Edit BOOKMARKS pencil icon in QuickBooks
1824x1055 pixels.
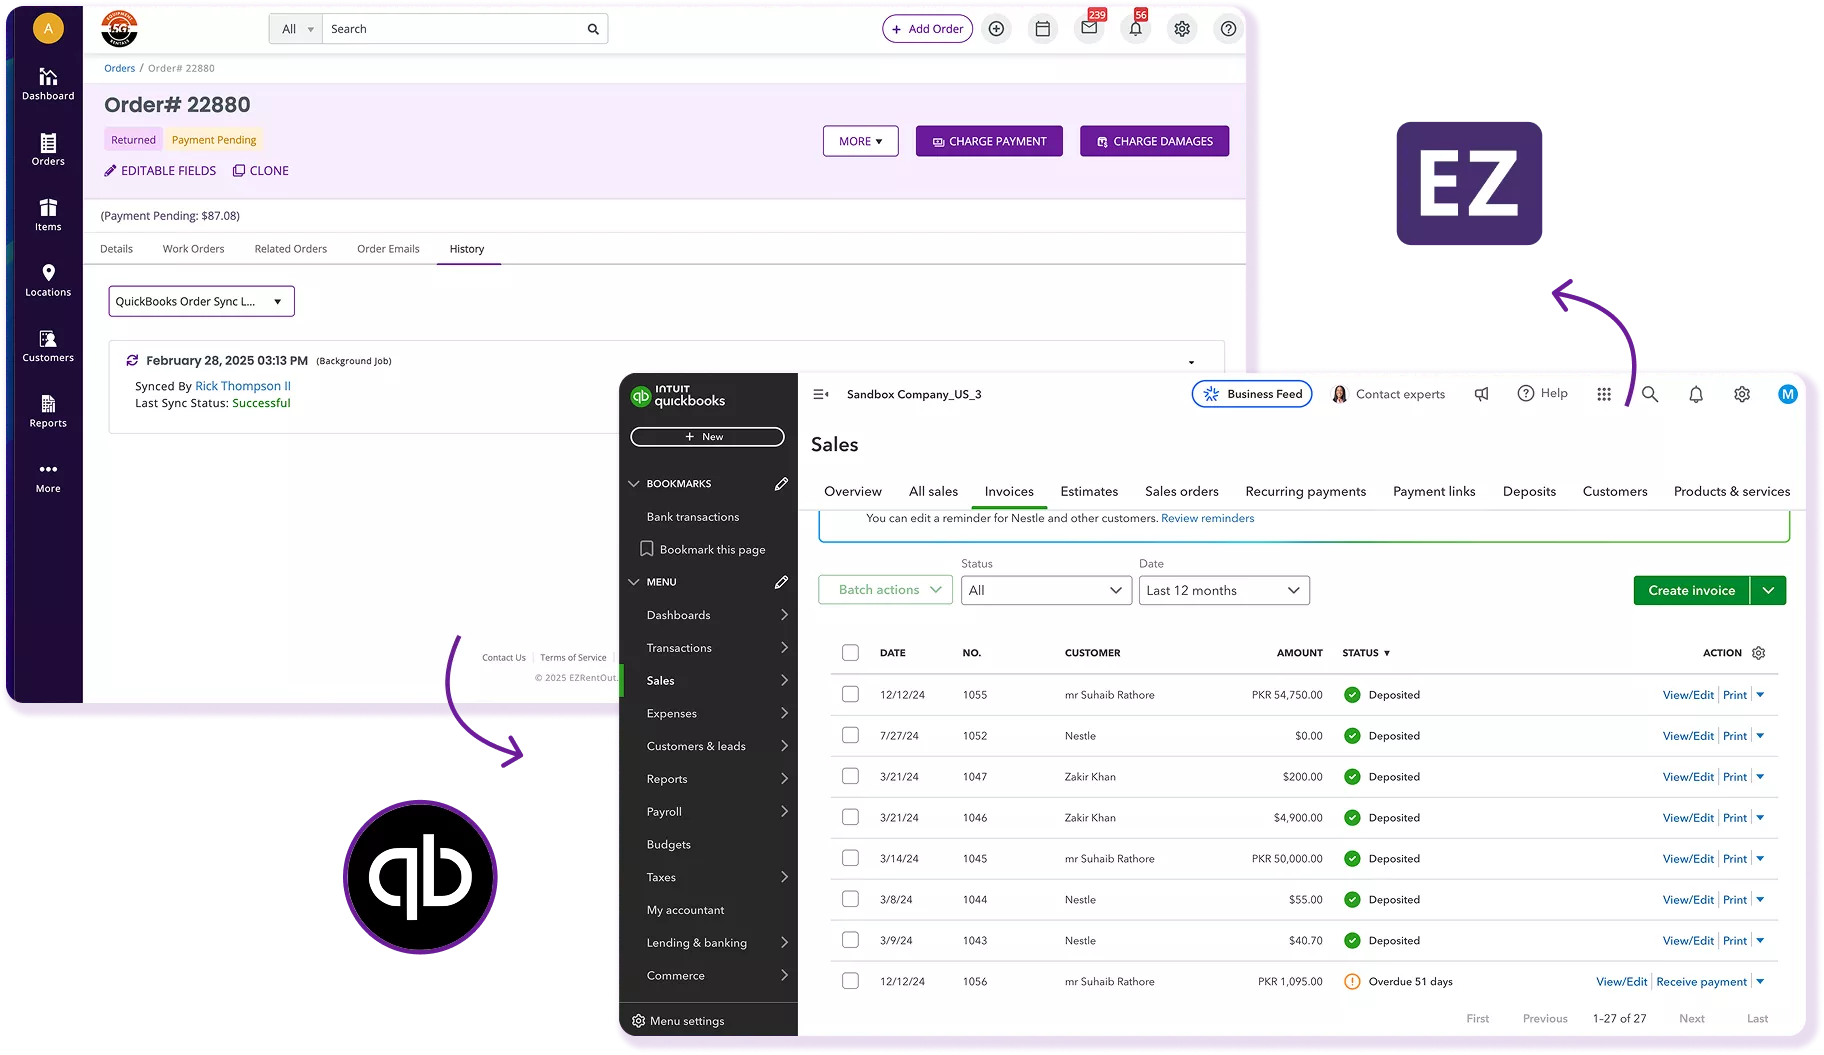coord(781,484)
